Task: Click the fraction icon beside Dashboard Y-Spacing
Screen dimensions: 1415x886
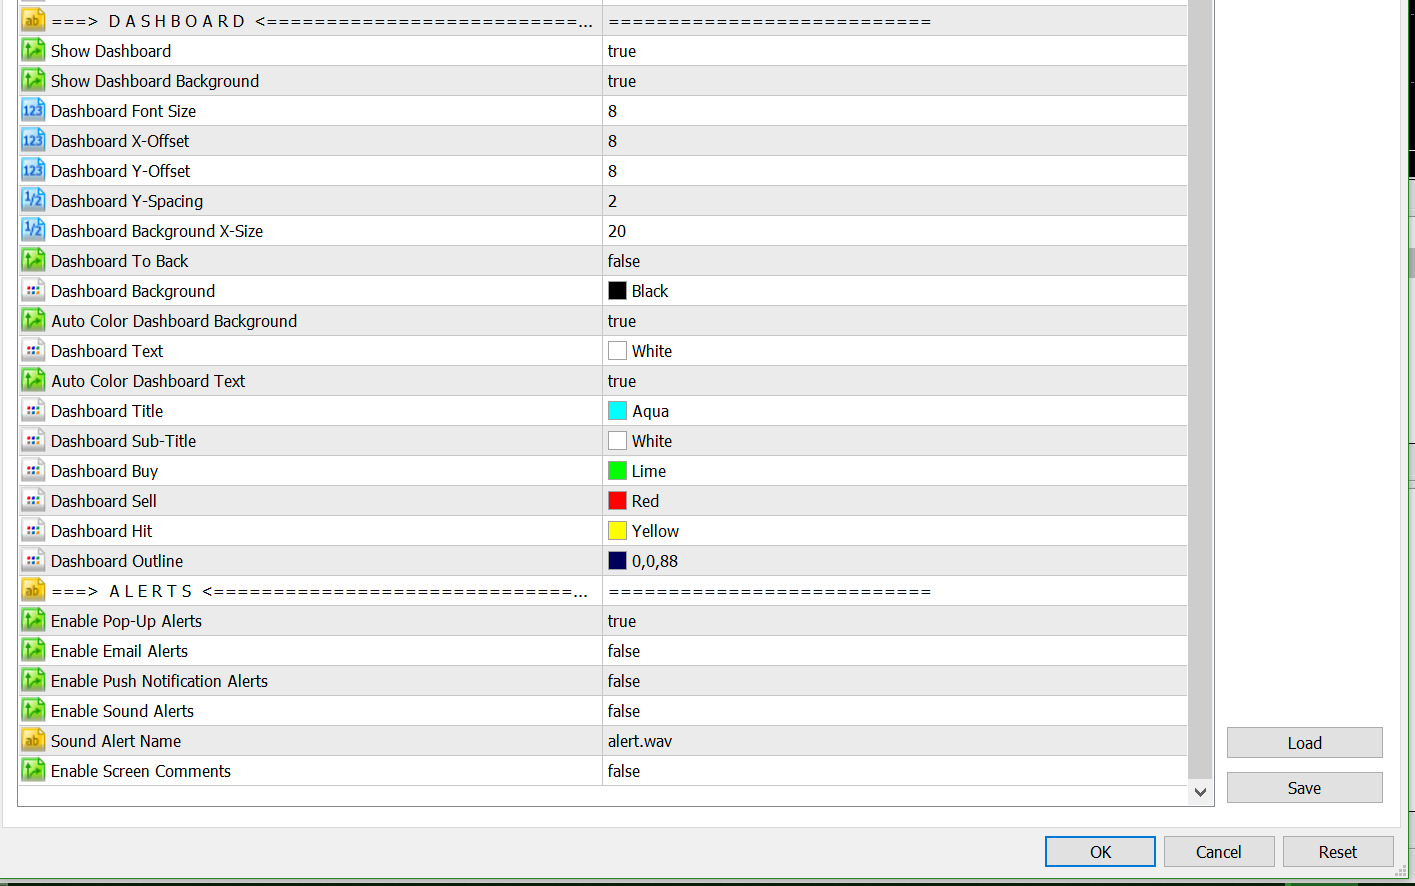Action: click(33, 200)
